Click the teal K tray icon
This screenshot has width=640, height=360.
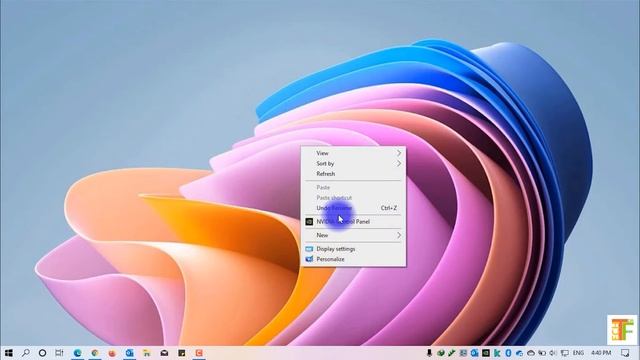point(497,353)
